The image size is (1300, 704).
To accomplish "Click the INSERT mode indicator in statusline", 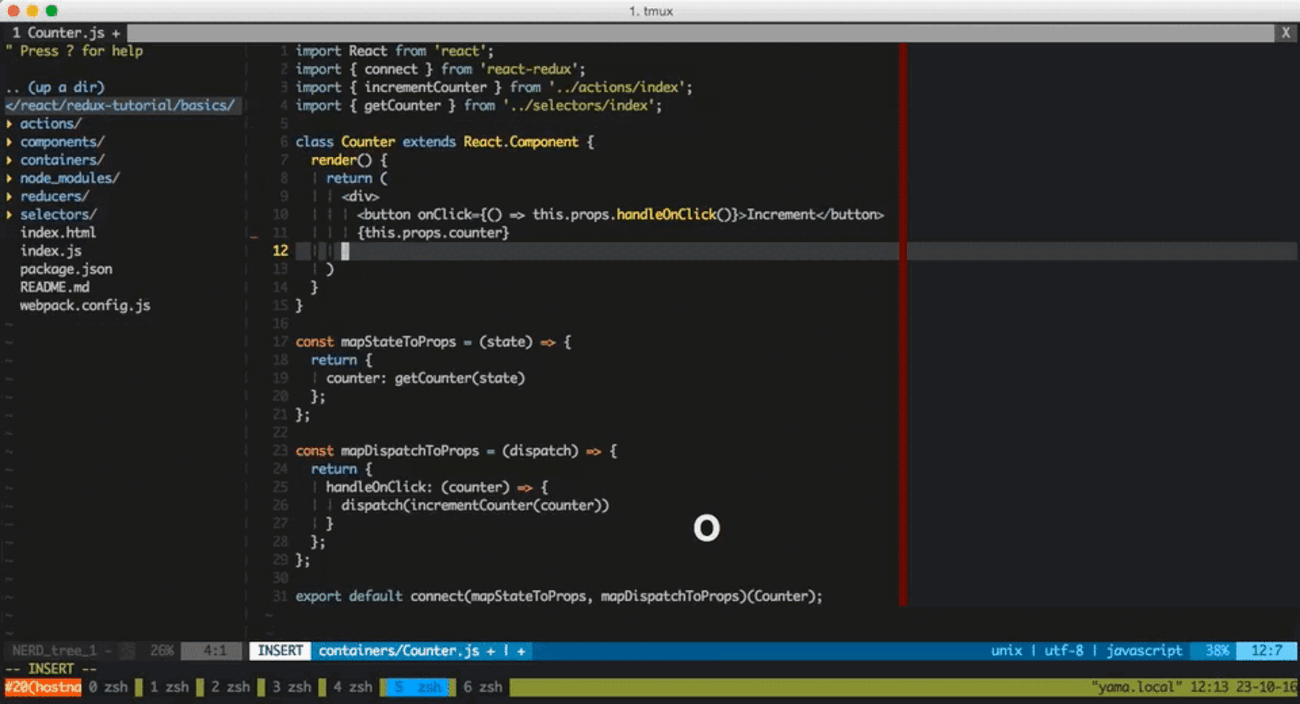I will 280,651.
